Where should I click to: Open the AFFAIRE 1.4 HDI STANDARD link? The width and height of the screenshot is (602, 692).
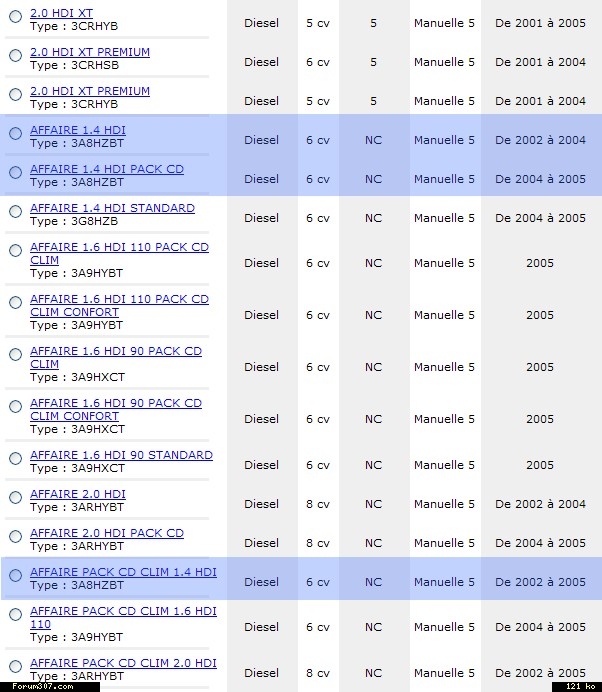tap(112, 208)
